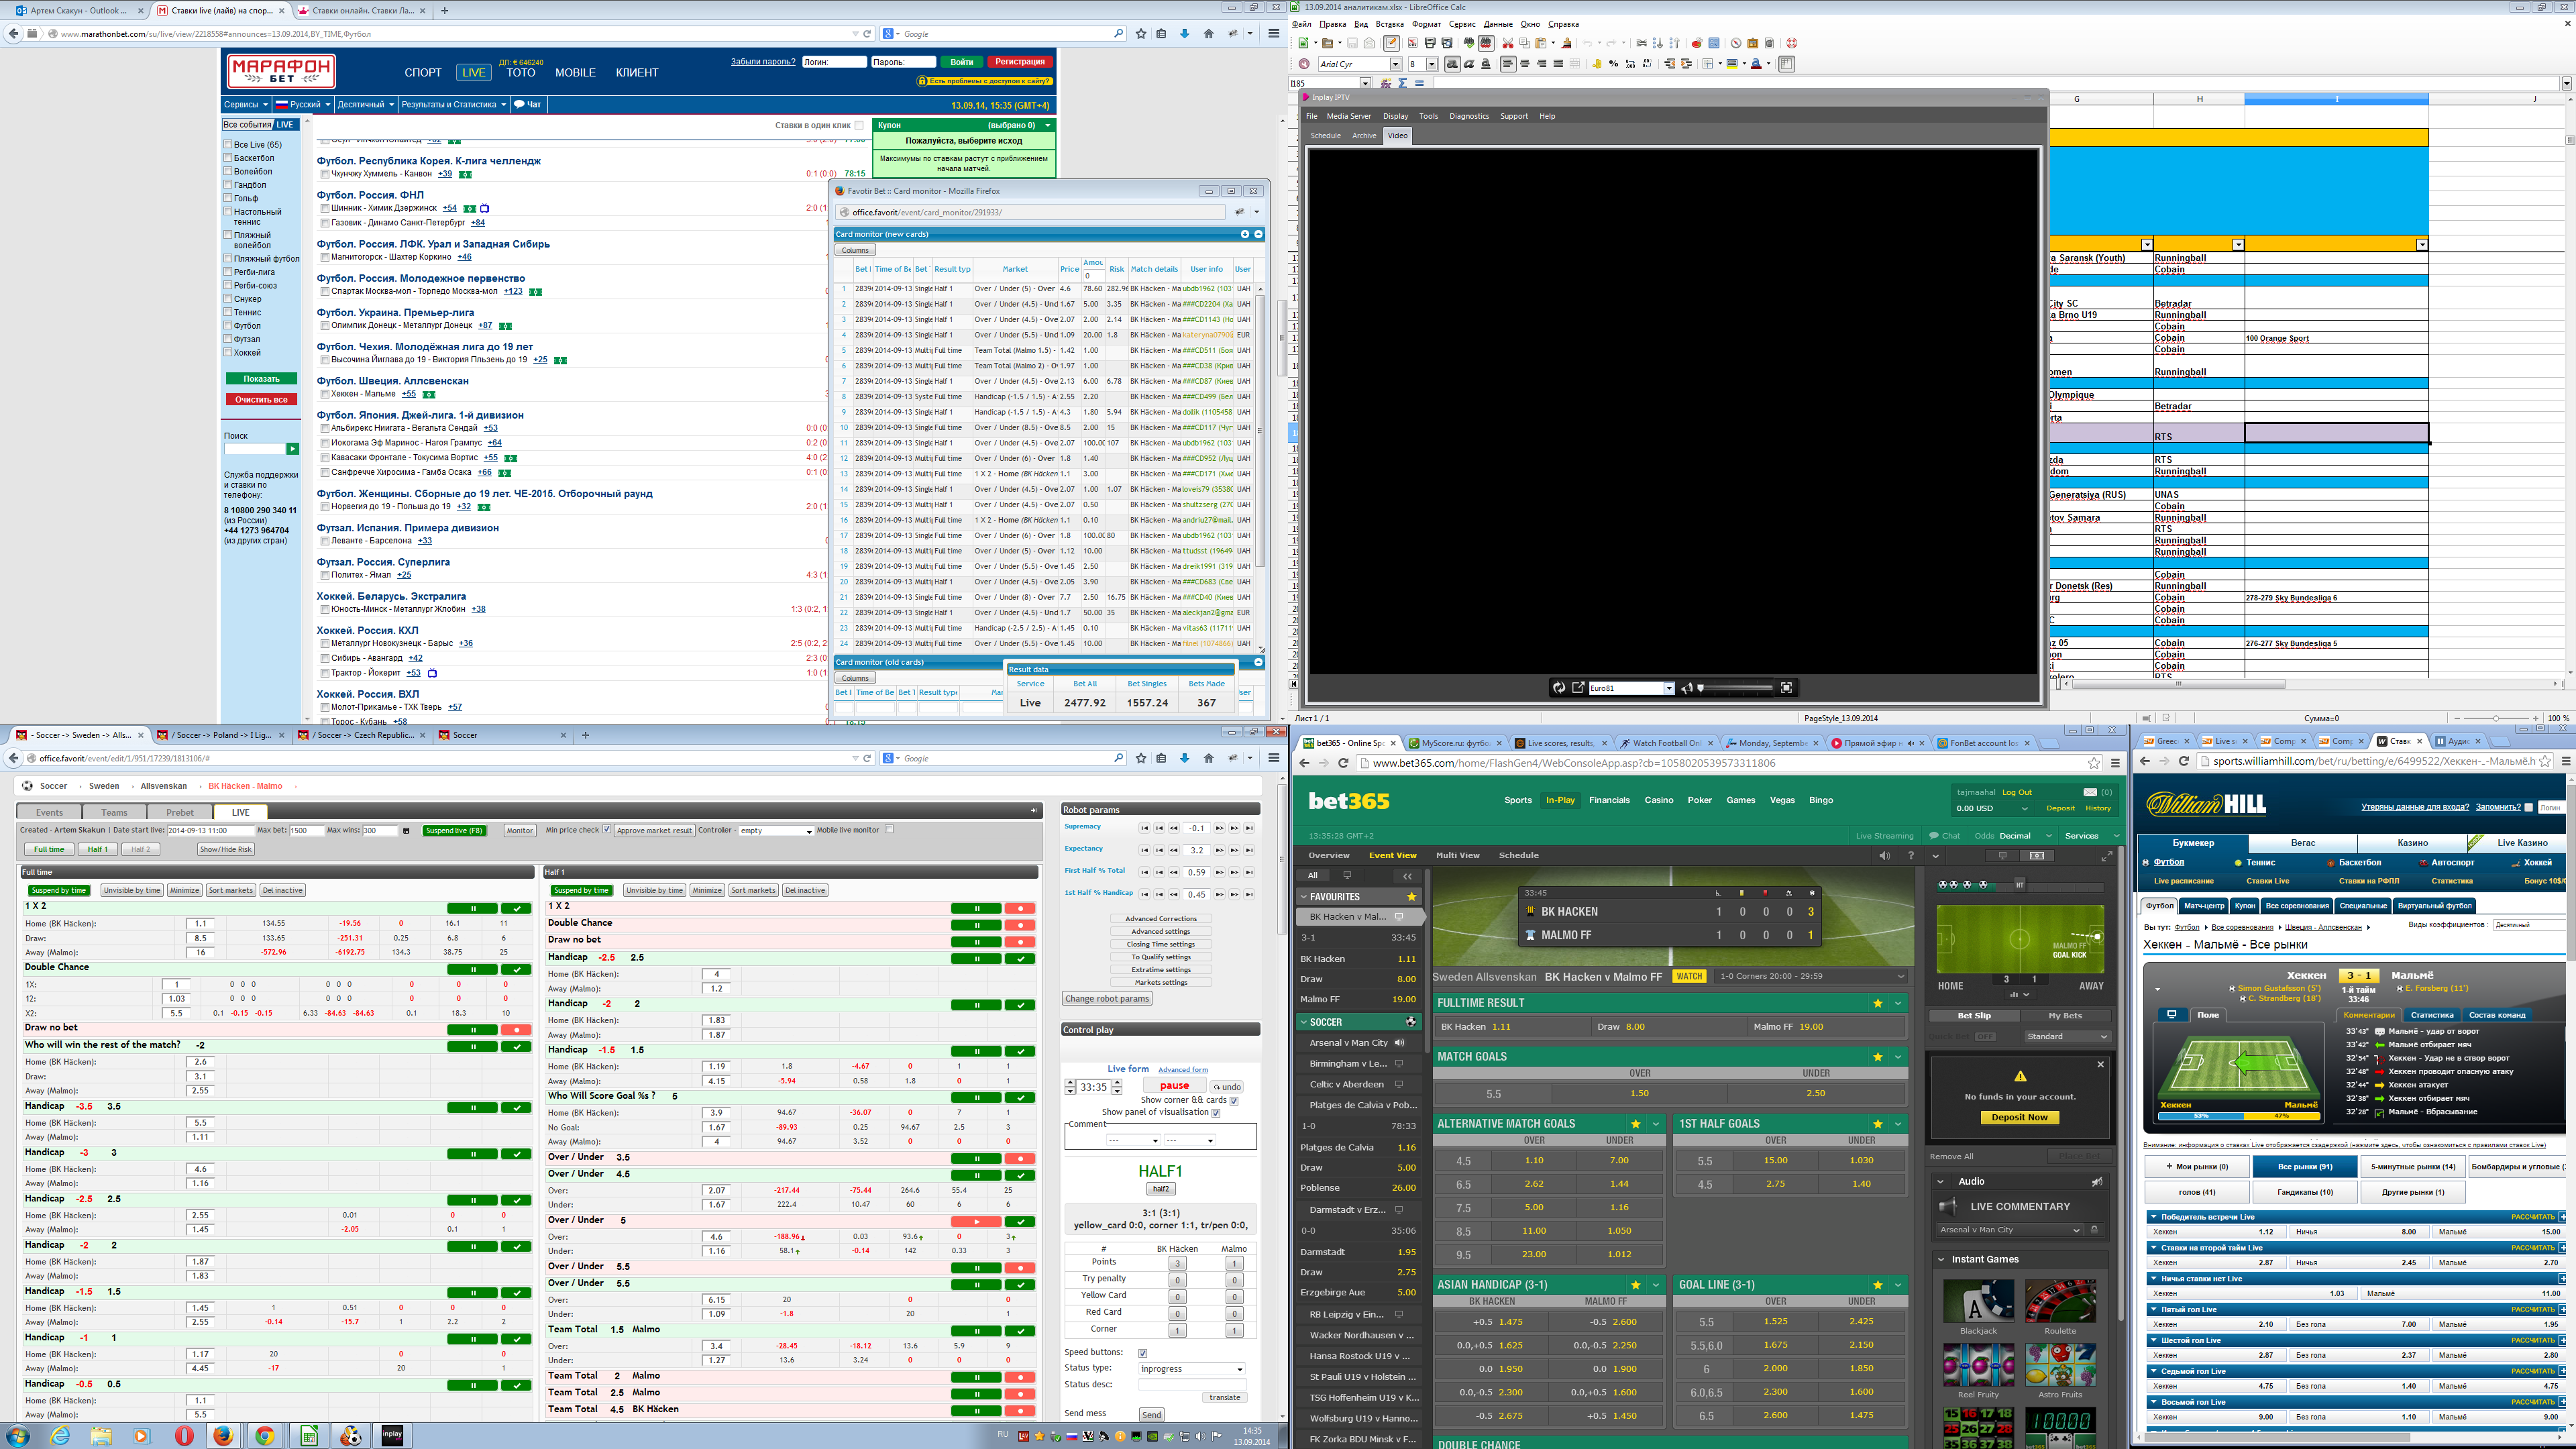The image size is (2576, 1449).
Task: Click the Status desc input field
Action: (1193, 1385)
